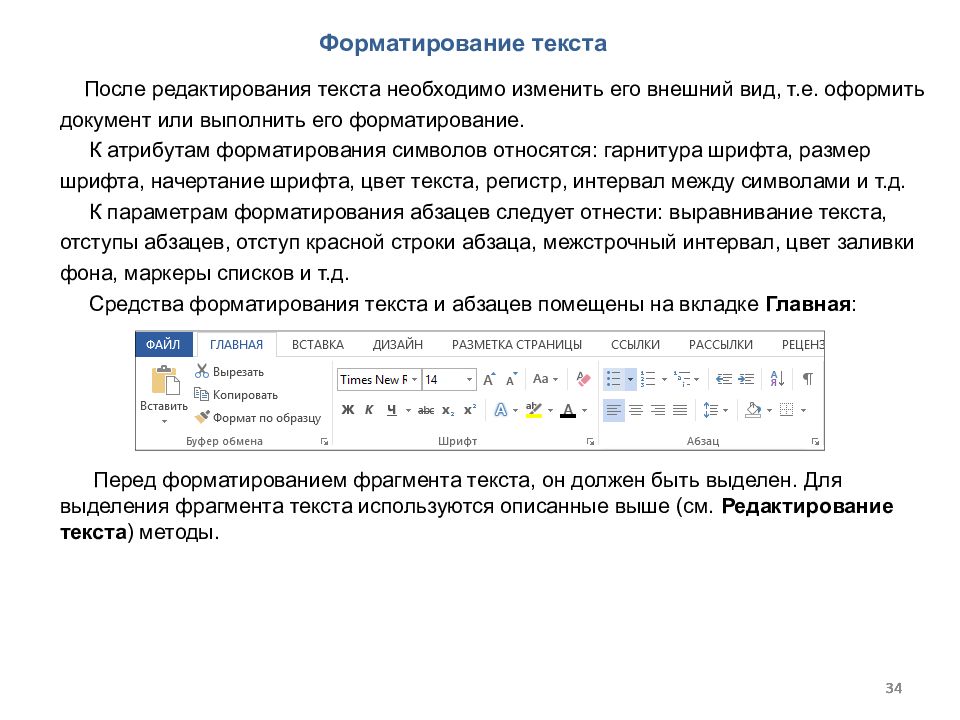Expand the borders dropdown arrow
The image size is (960, 720).
pos(803,410)
